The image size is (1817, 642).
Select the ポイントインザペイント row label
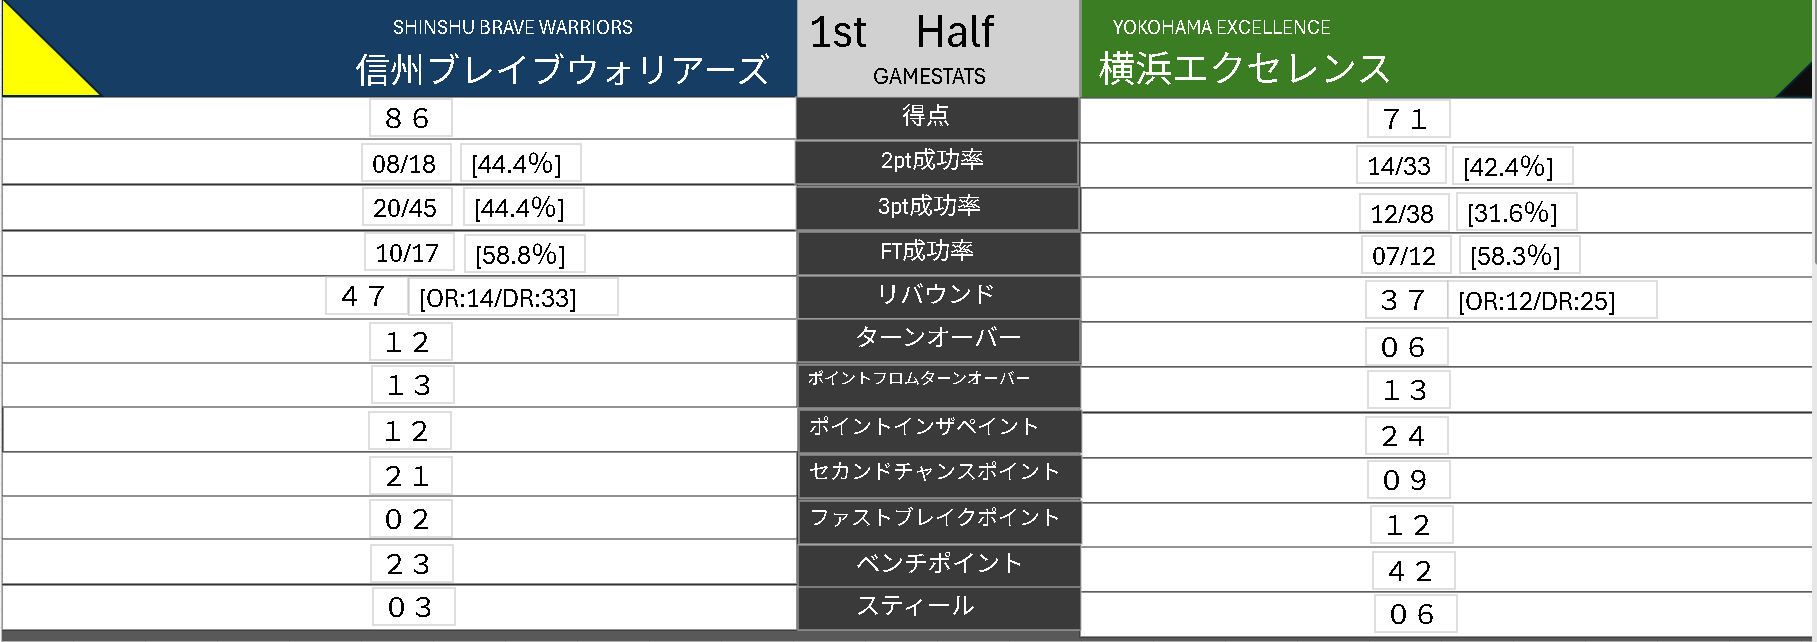[x=924, y=426]
